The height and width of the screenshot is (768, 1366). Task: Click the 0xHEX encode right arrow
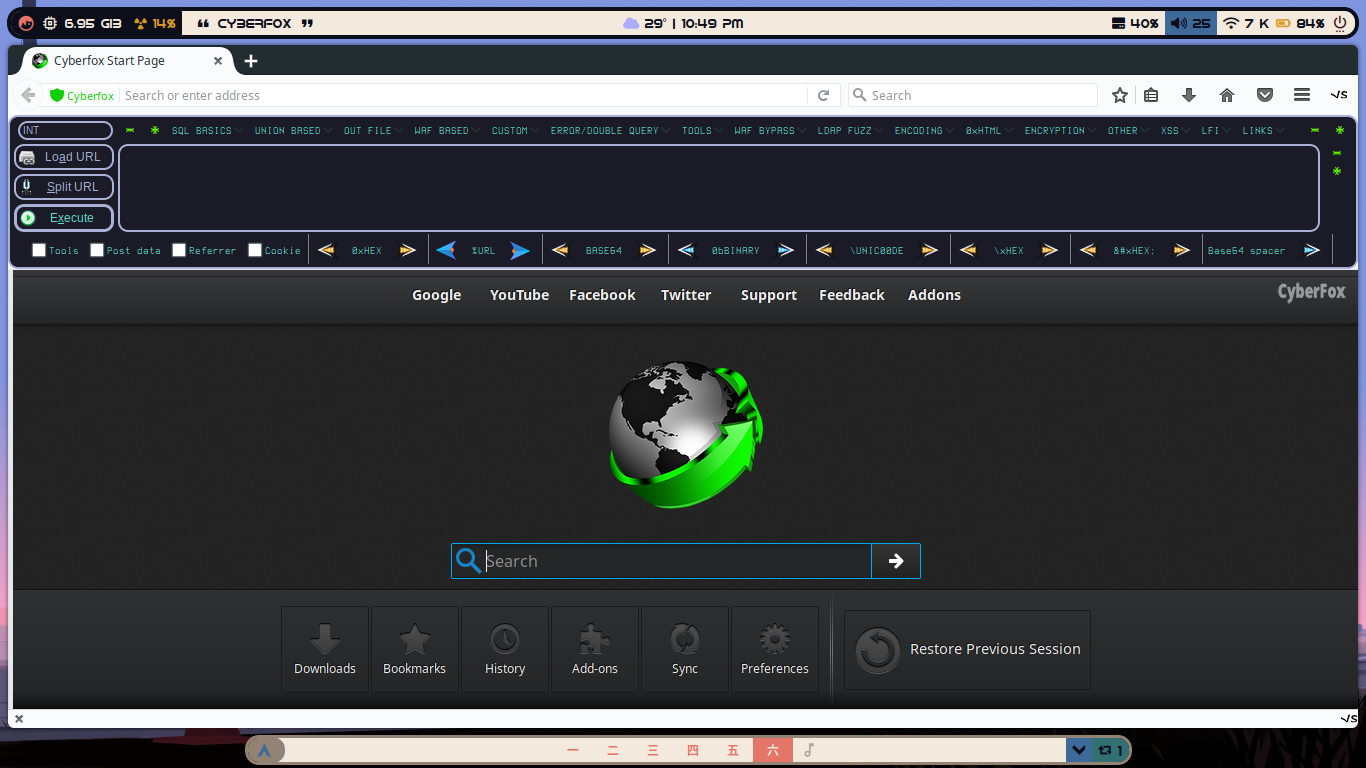(408, 250)
